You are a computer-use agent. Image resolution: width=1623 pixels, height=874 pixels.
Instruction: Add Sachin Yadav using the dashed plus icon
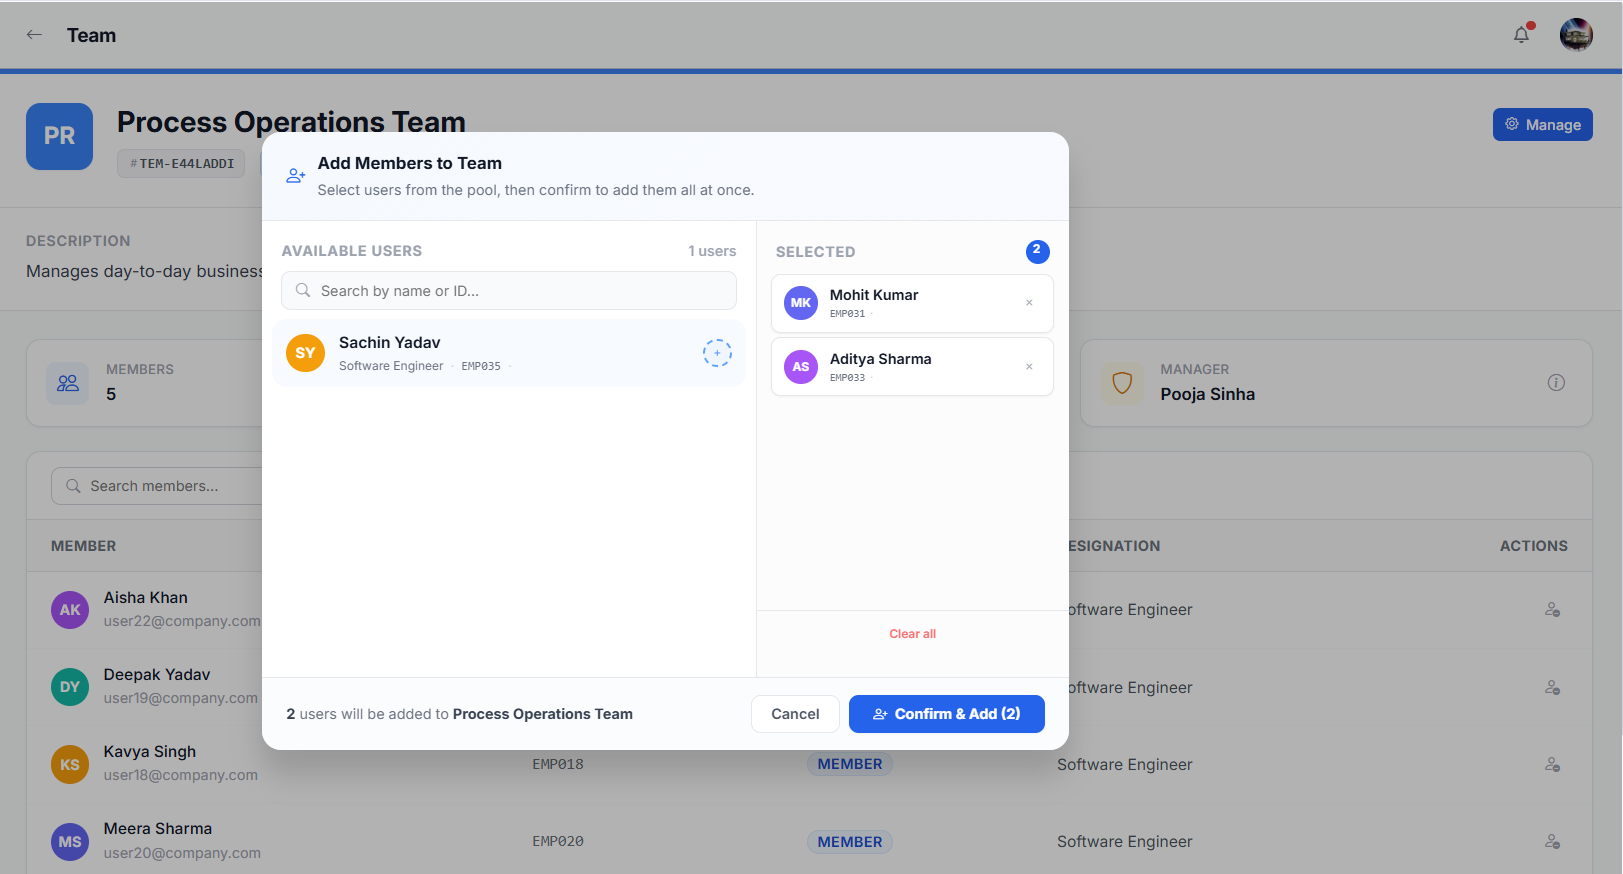coord(717,353)
